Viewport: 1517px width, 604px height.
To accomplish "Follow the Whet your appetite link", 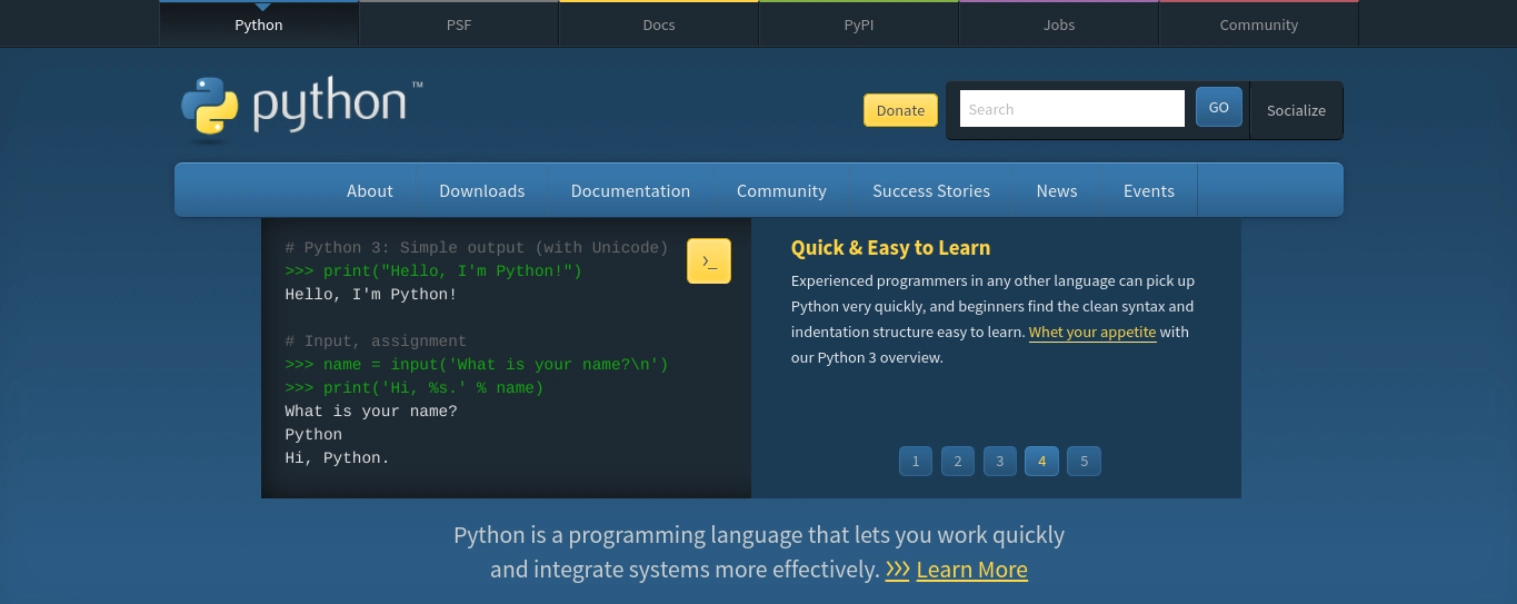I will coord(1092,332).
